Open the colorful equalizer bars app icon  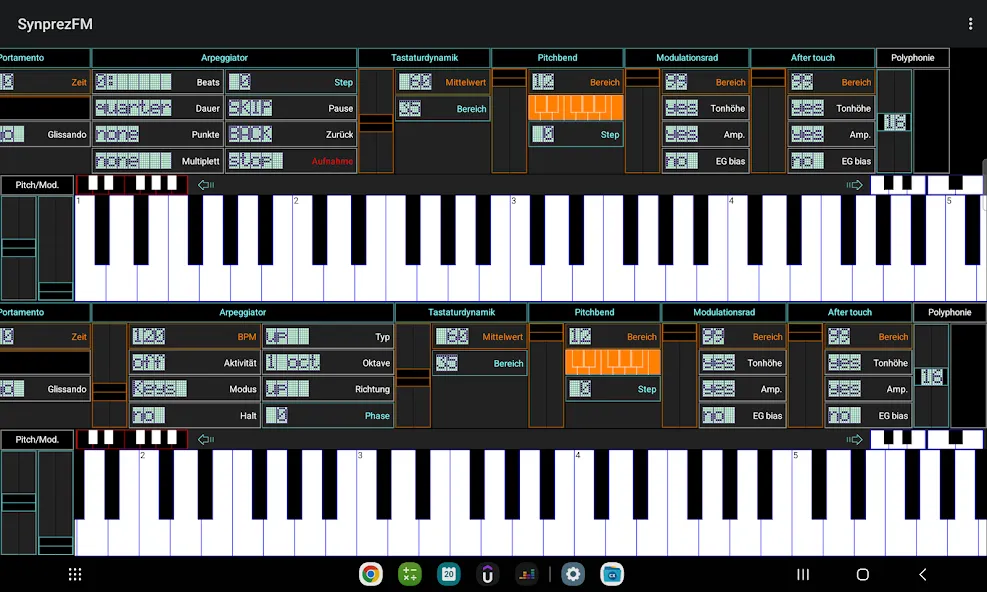point(527,574)
